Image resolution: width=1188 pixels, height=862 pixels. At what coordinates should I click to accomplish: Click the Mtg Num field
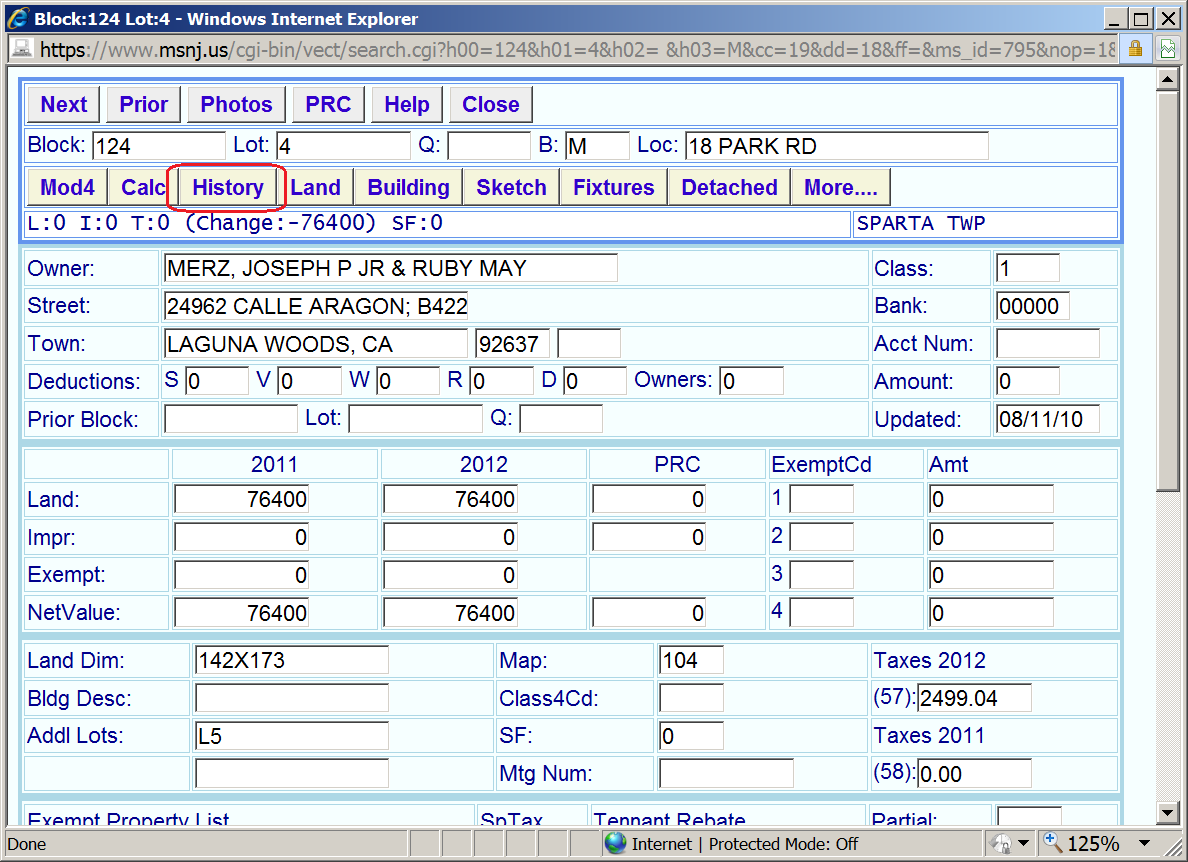[x=726, y=773]
